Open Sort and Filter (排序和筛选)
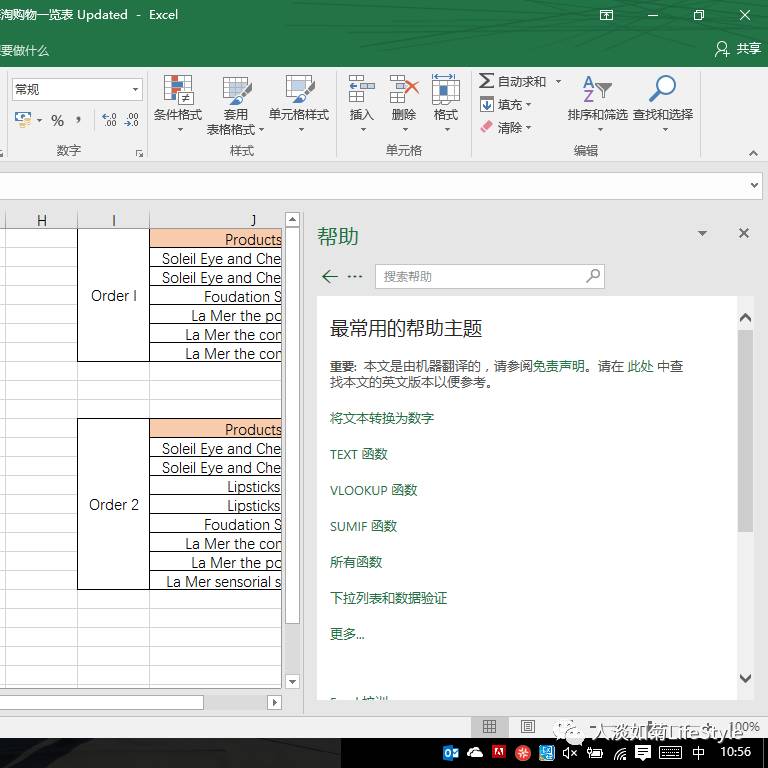Image resolution: width=768 pixels, height=768 pixels. coord(597,104)
